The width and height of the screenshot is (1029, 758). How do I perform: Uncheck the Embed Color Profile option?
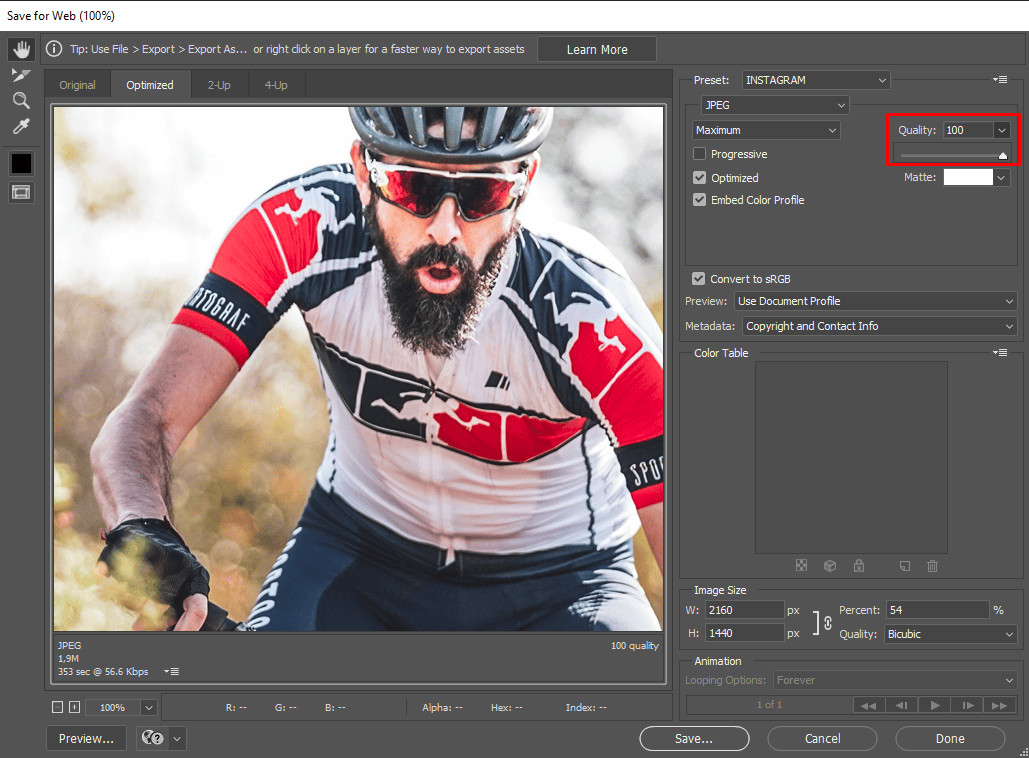click(x=700, y=200)
